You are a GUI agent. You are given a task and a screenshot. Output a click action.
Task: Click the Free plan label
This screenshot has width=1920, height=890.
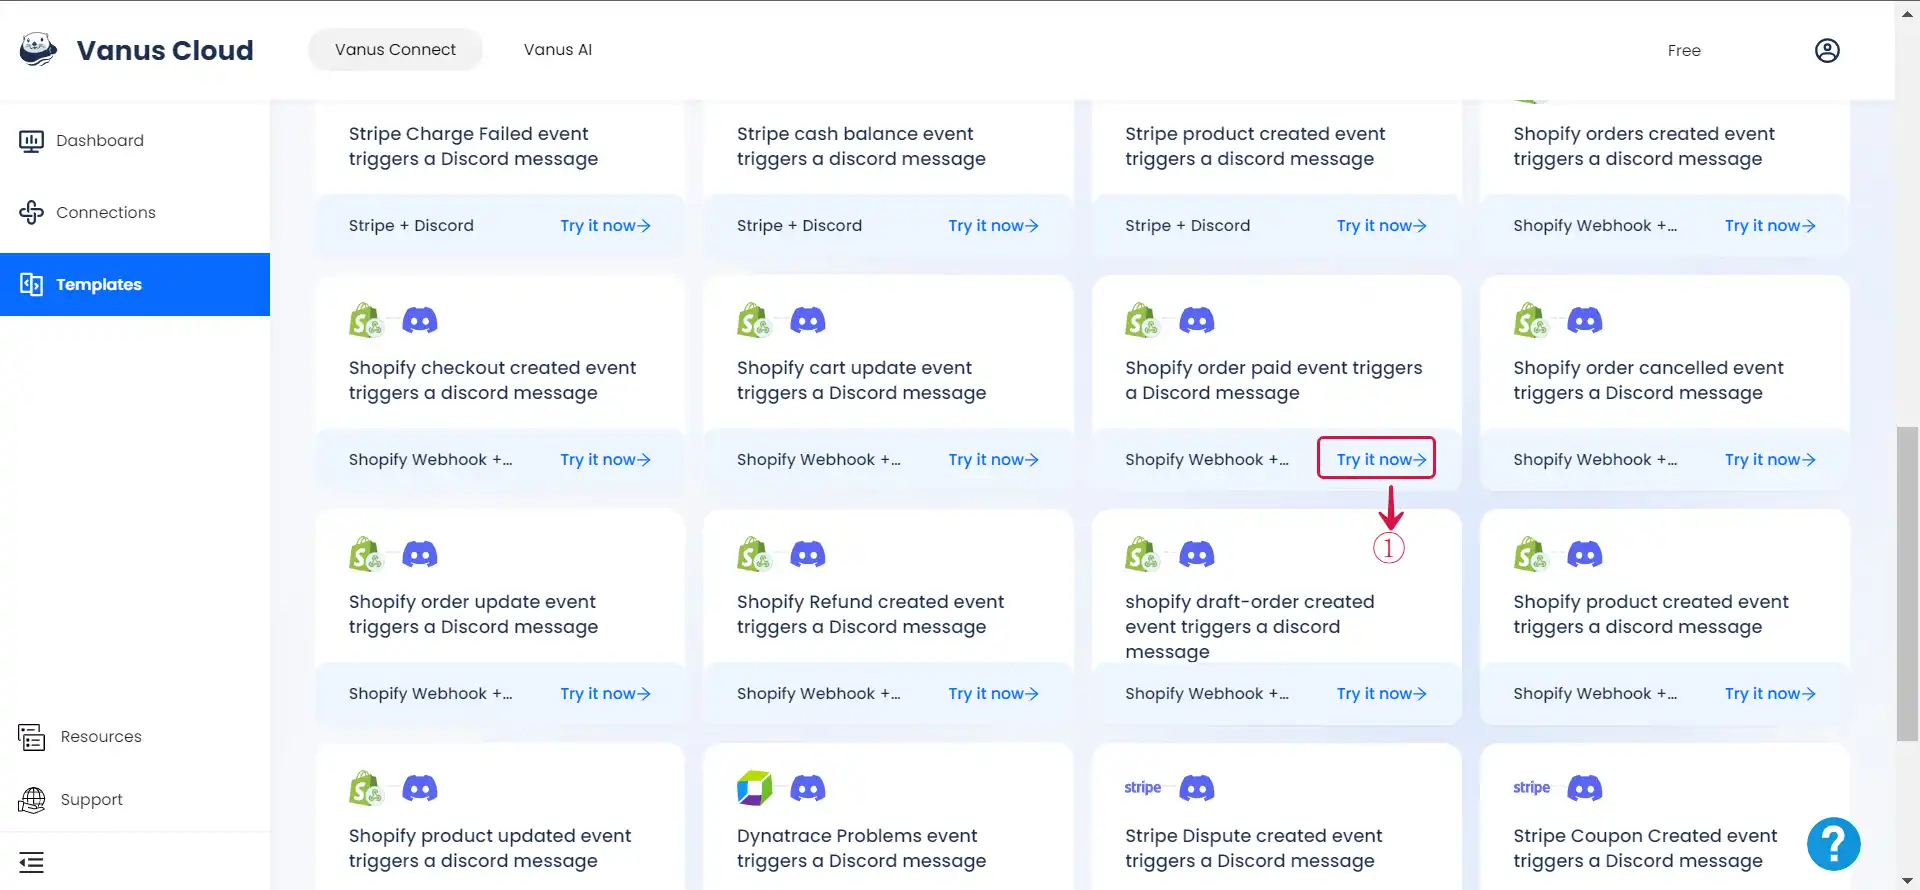(1684, 51)
